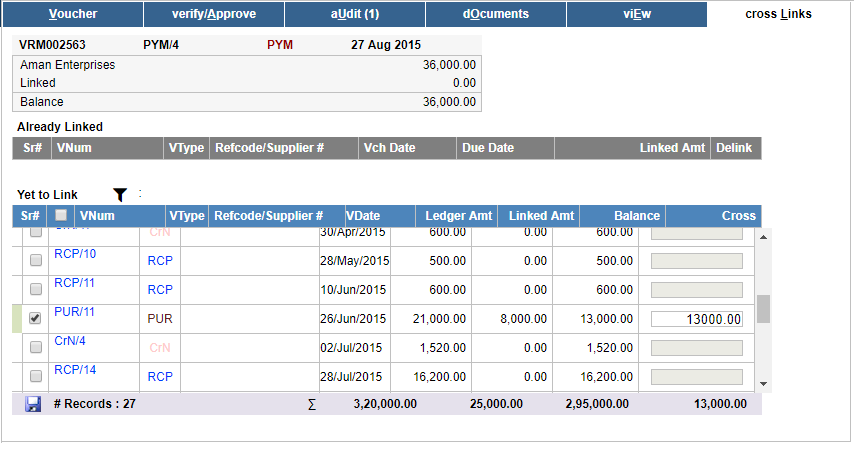Open the RCP/11 voucher link
The image size is (854, 449).
pyautogui.click(x=74, y=283)
